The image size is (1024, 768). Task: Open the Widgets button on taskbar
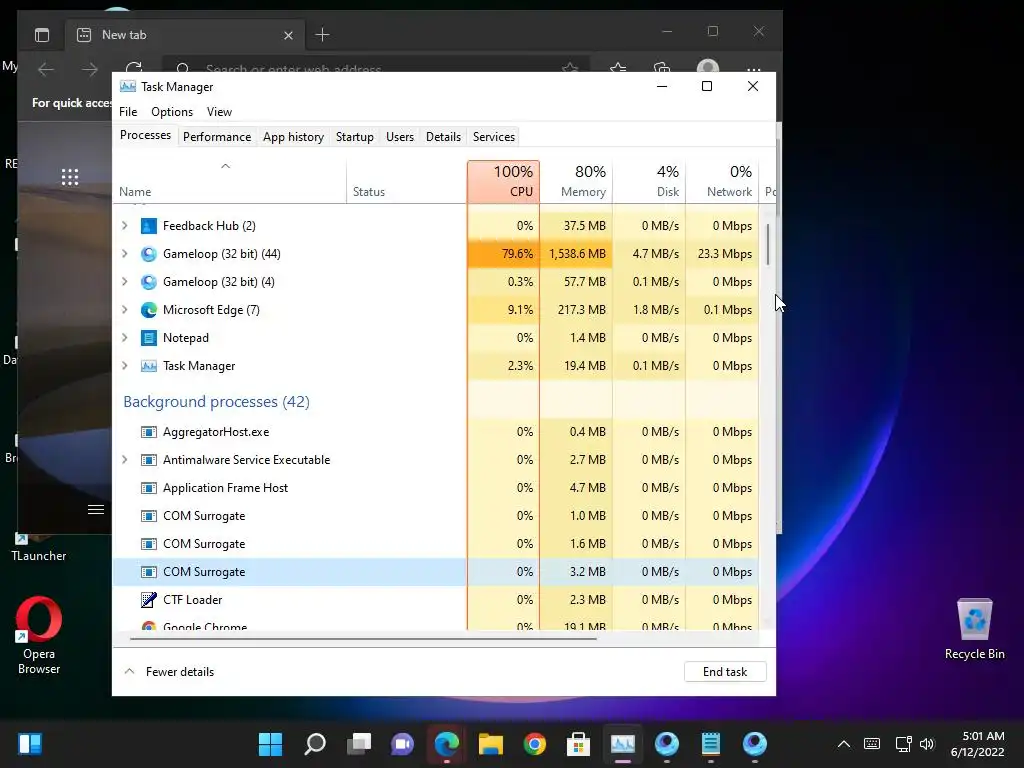tap(30, 744)
